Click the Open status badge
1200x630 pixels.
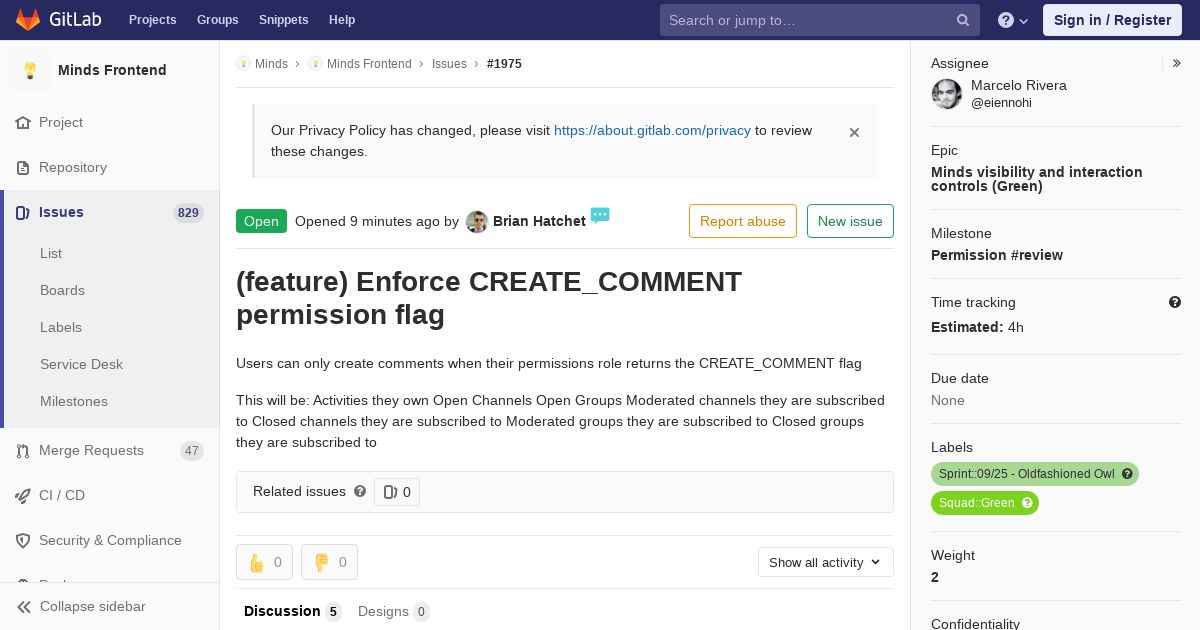pyautogui.click(x=261, y=221)
